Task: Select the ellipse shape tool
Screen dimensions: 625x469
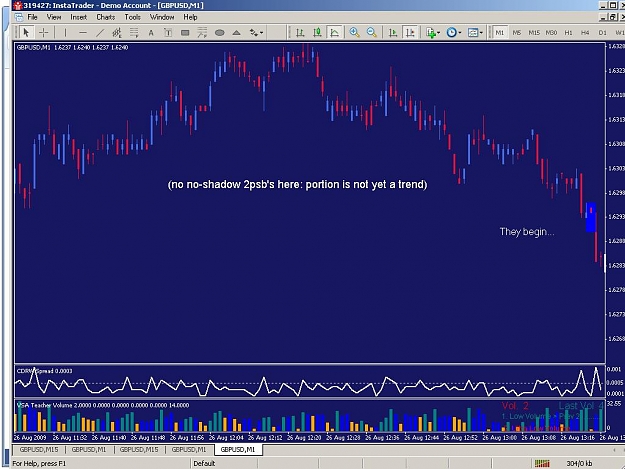Action: point(219,33)
